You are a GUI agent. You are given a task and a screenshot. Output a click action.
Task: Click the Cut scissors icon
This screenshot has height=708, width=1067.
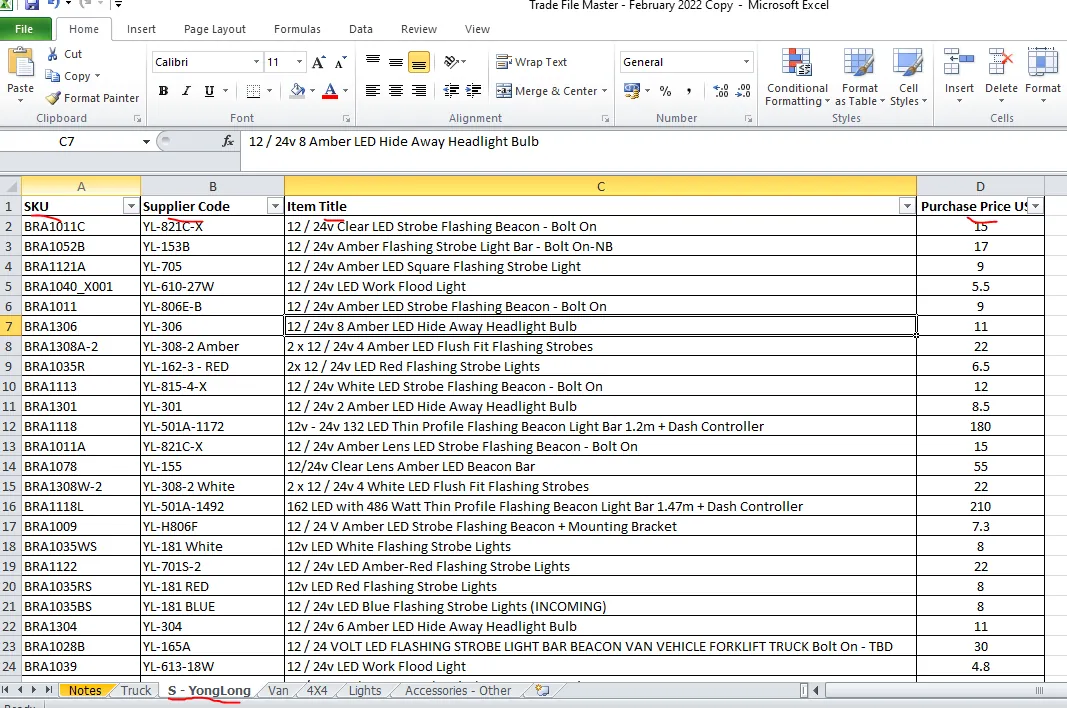click(52, 54)
